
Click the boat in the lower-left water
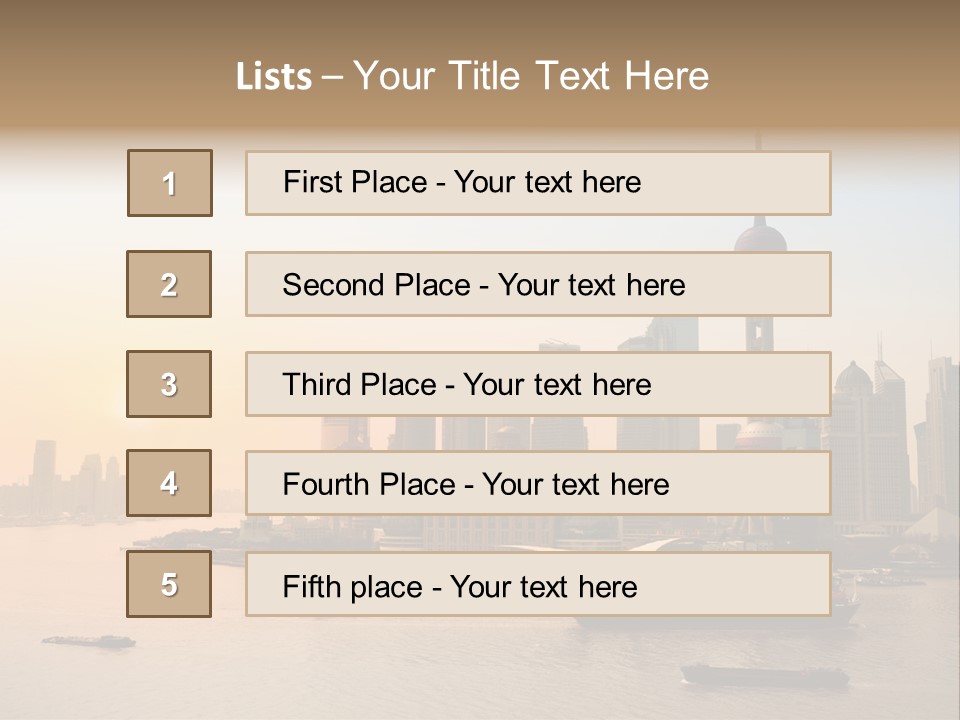89,641
